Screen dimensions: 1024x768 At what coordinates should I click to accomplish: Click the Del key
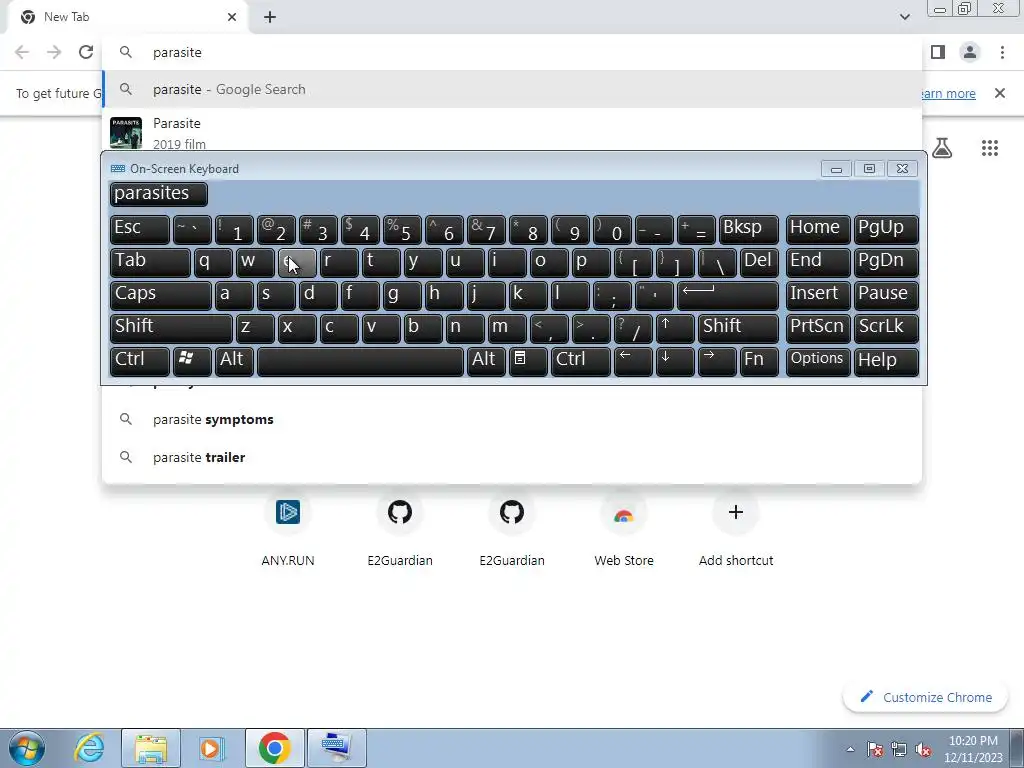point(759,263)
